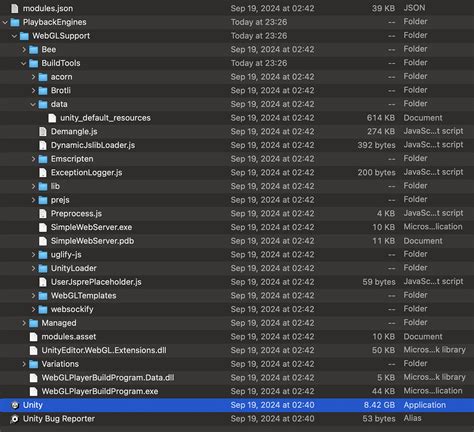Expand the prejs folder

tap(33, 200)
